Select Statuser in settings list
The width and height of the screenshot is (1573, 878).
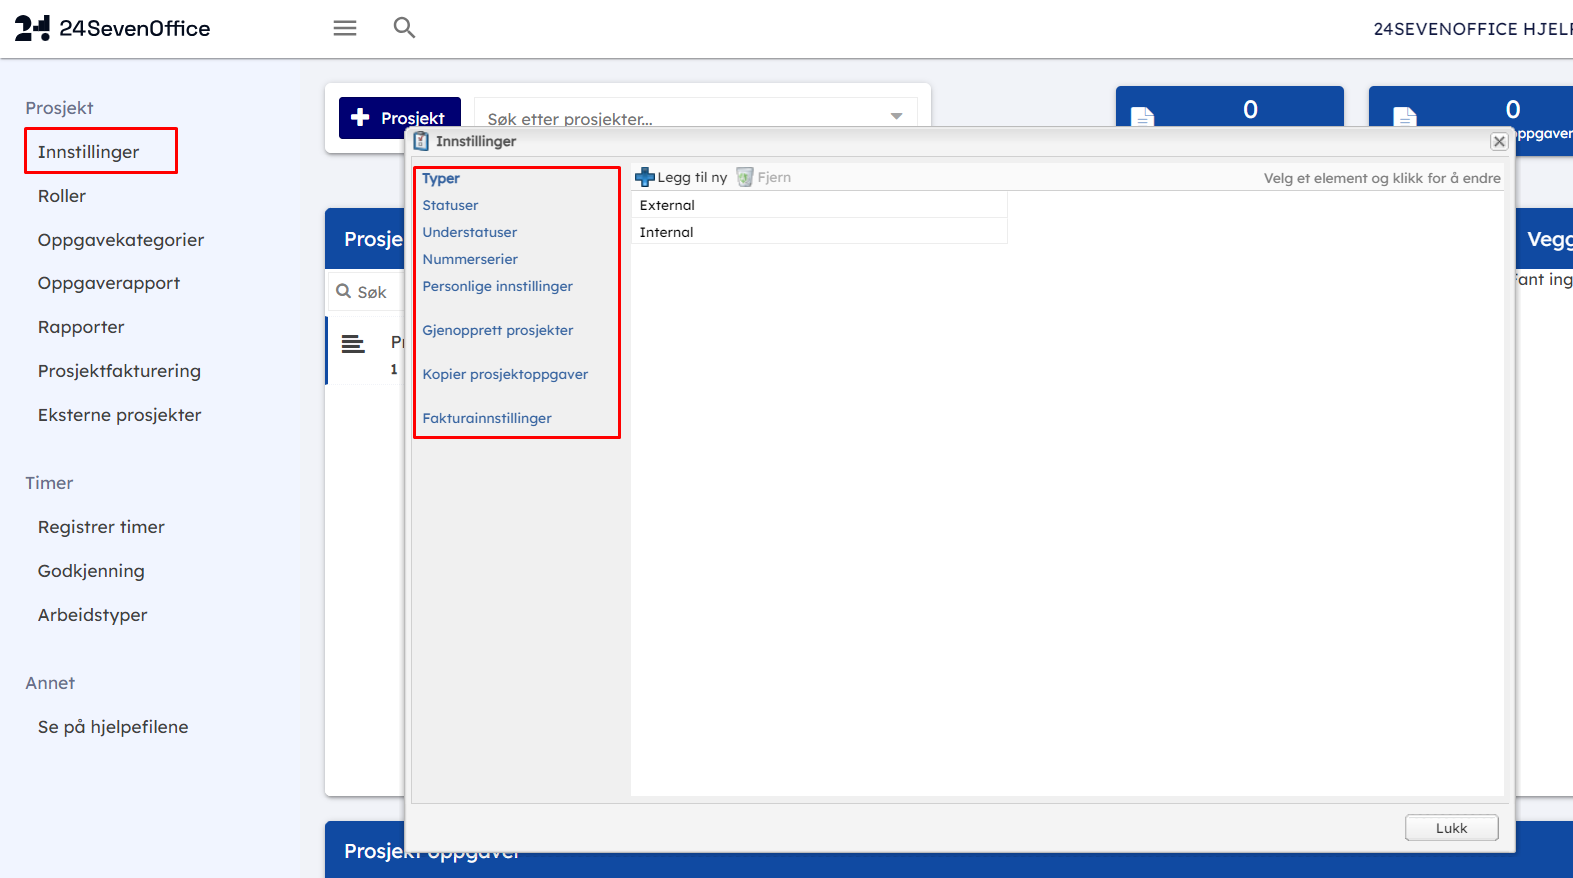(x=450, y=205)
